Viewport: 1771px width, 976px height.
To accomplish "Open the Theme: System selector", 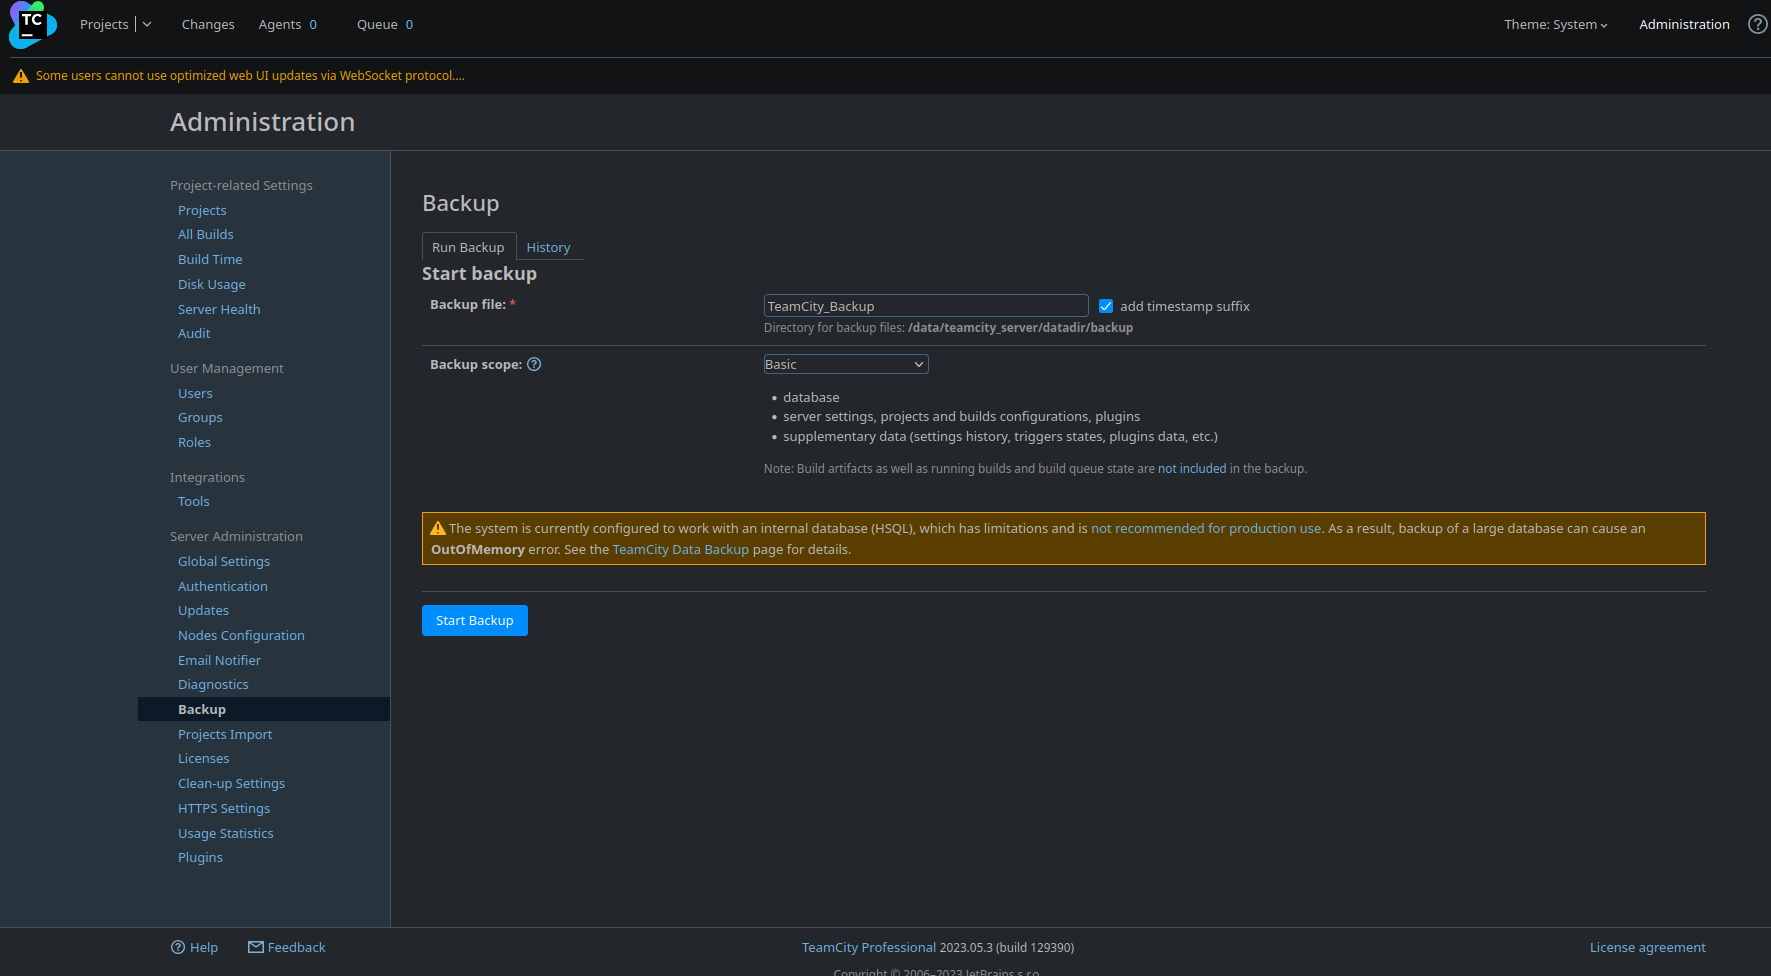I will (x=1555, y=24).
